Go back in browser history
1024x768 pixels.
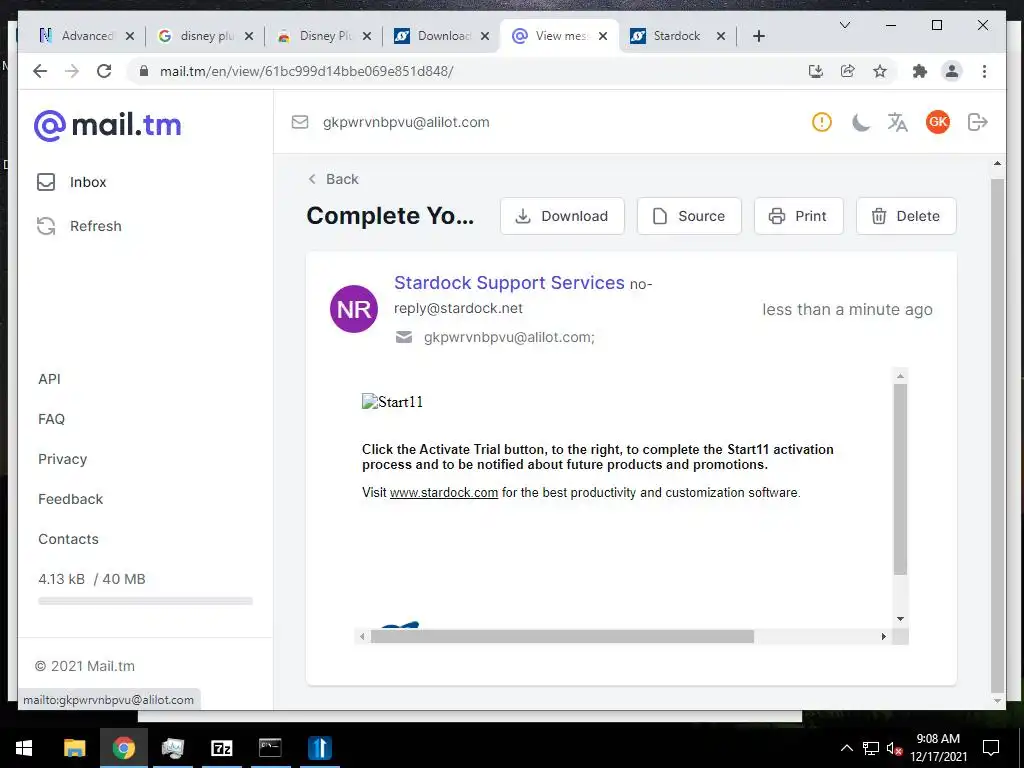(40, 71)
